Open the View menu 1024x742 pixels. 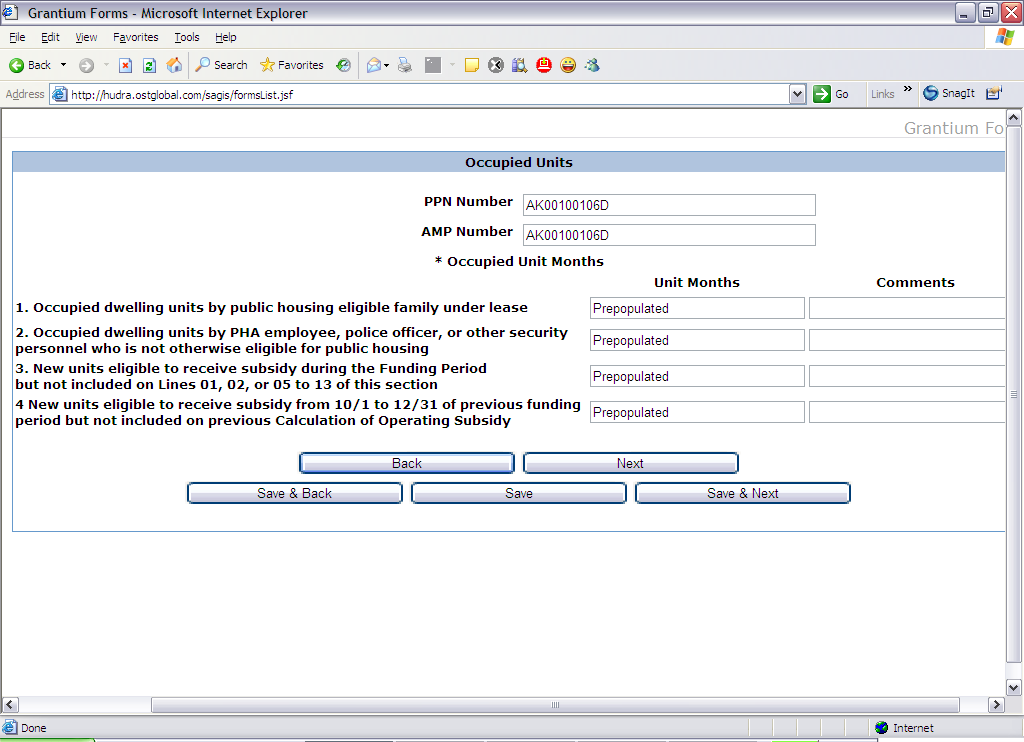pyautogui.click(x=86, y=37)
